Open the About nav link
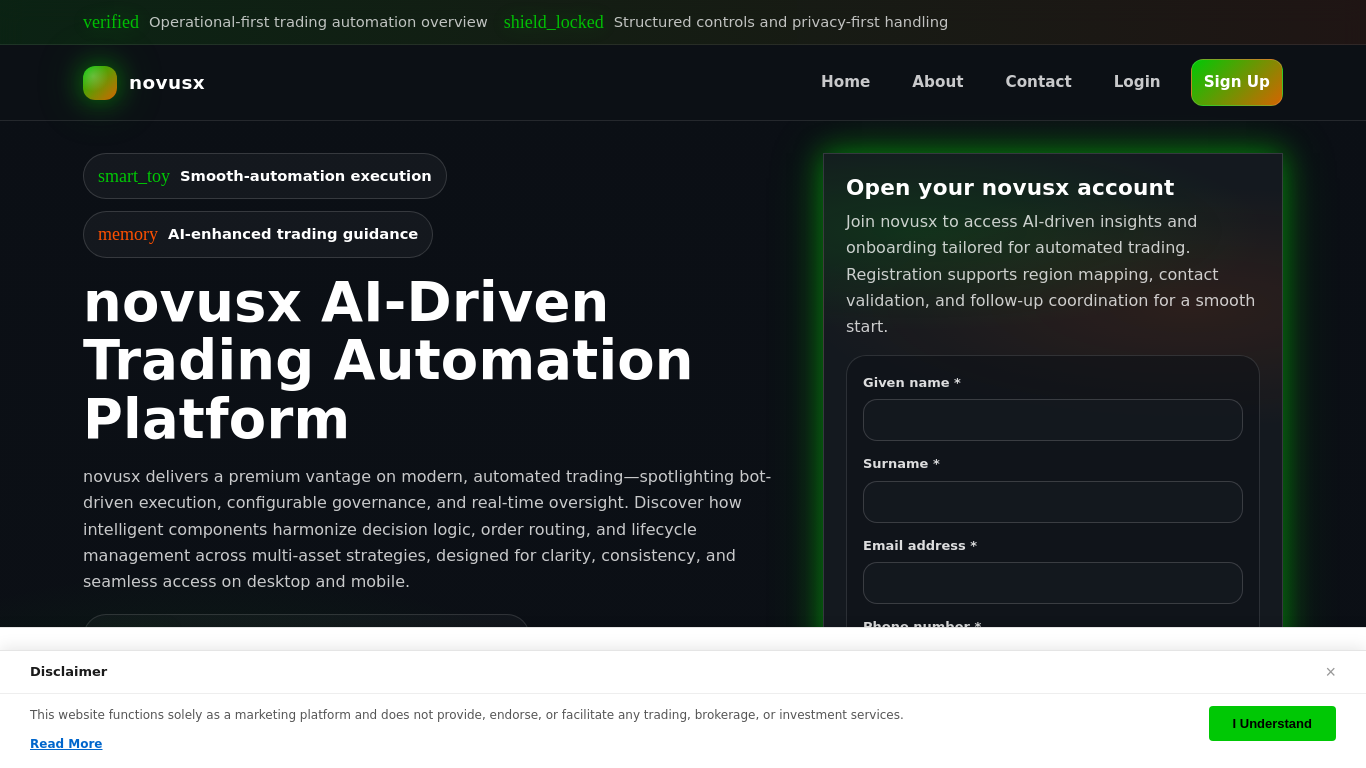 938,82
